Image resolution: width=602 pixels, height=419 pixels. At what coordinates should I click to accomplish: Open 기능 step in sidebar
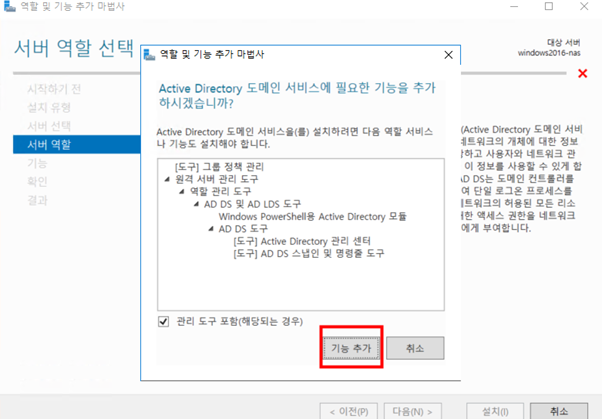click(37, 163)
